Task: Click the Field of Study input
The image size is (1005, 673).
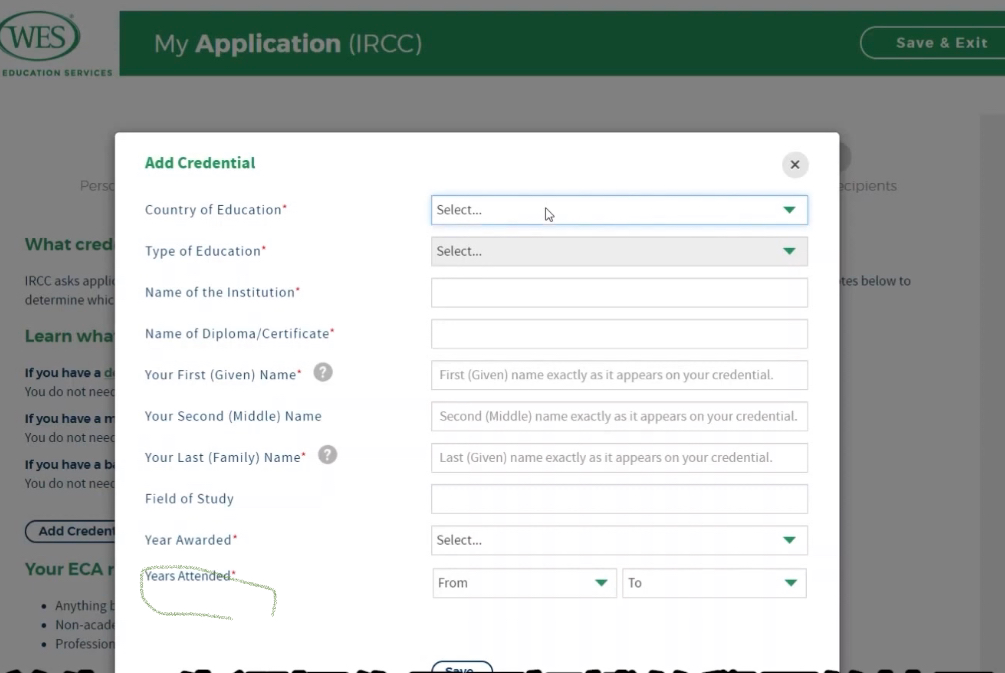Action: (x=619, y=499)
